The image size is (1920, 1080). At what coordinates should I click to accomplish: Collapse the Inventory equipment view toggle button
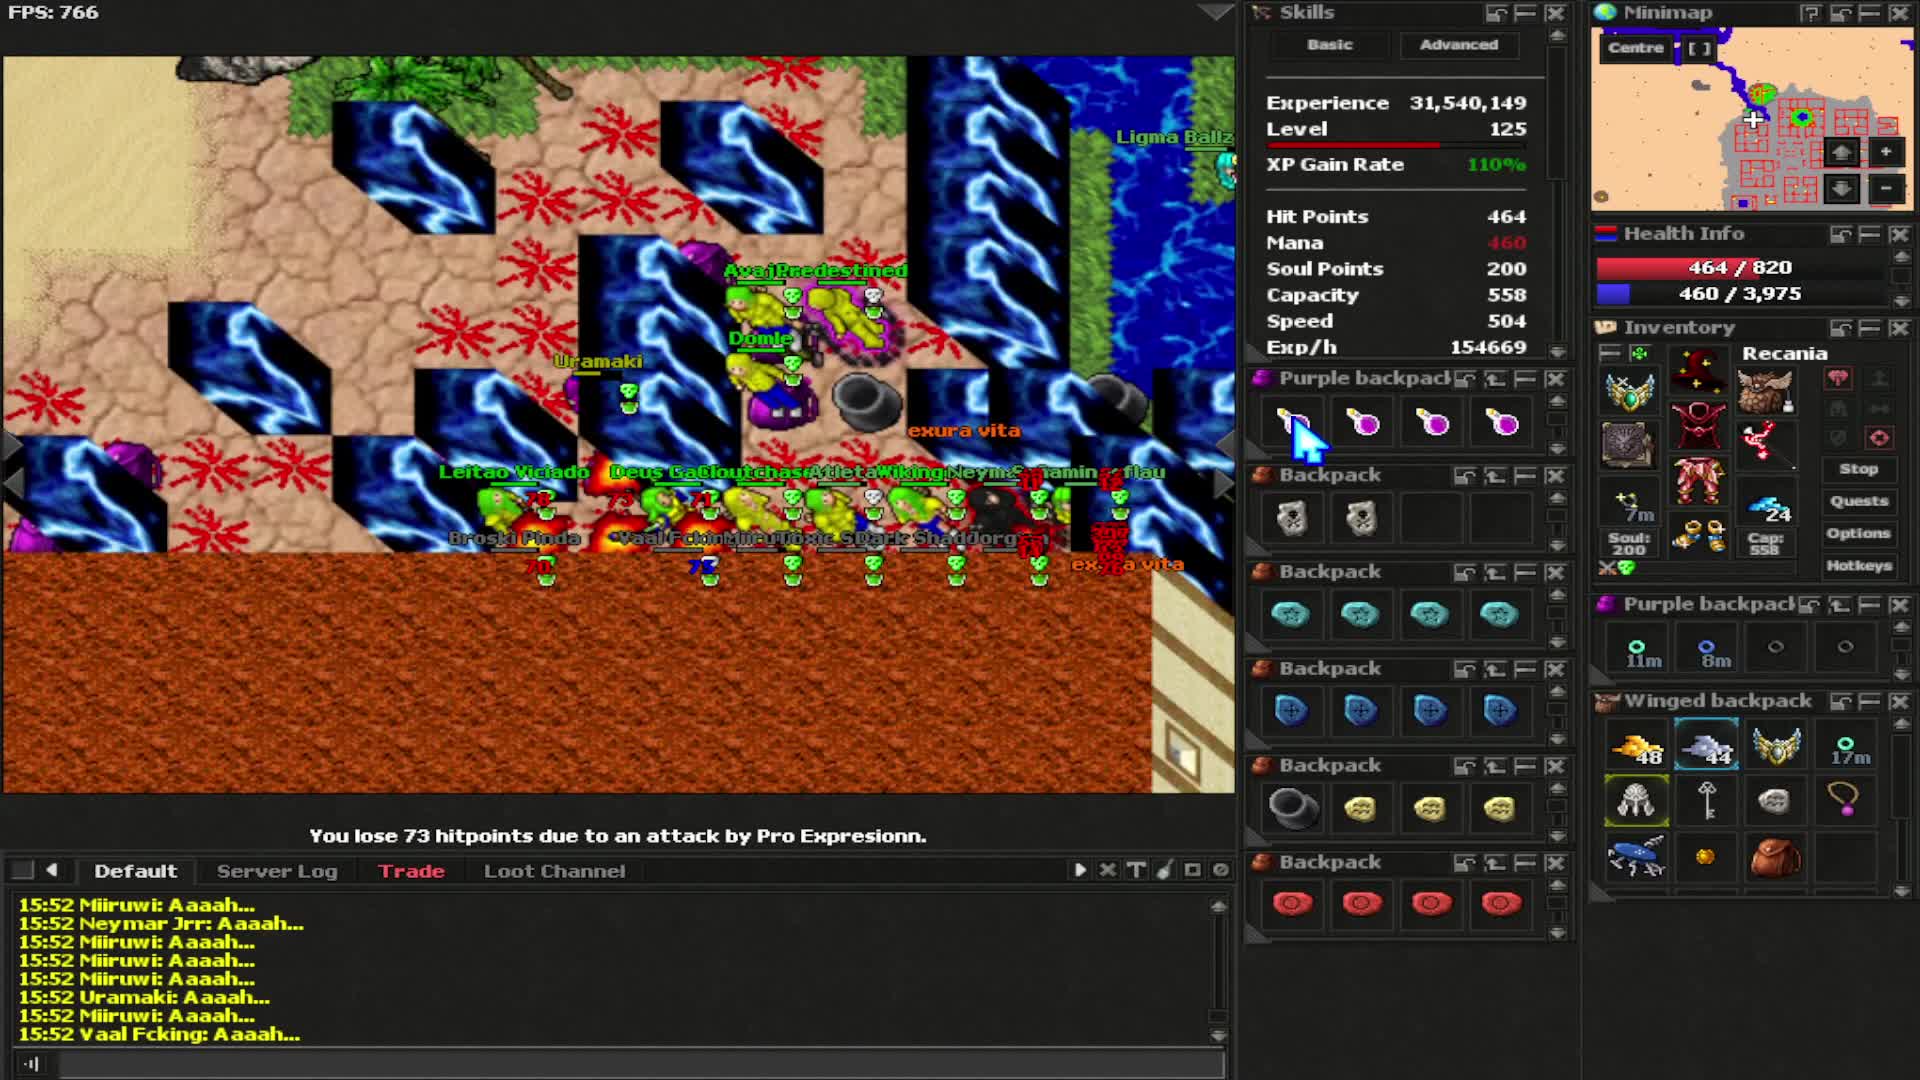1609,353
